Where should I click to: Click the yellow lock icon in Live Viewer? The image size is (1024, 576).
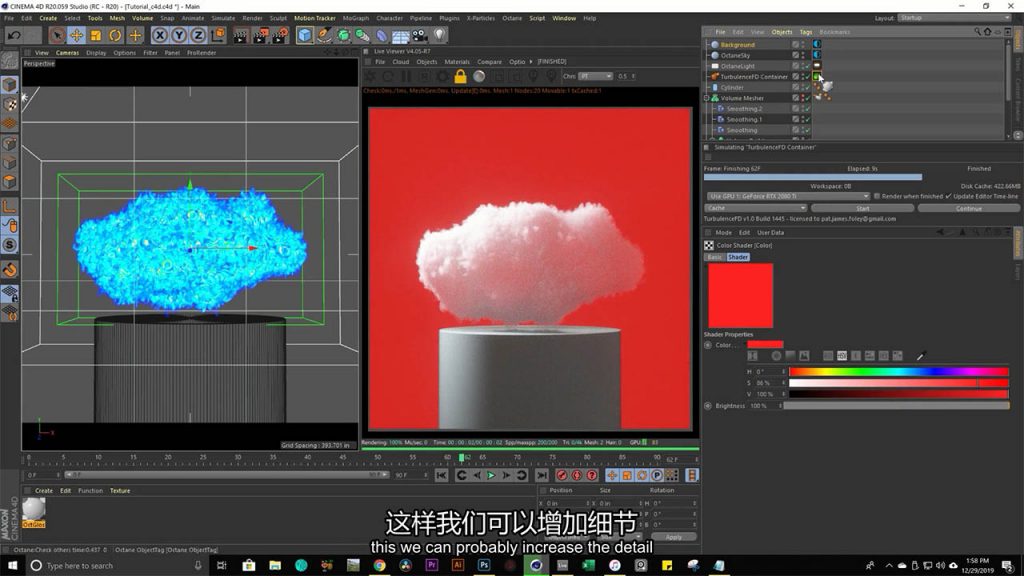[x=460, y=76]
